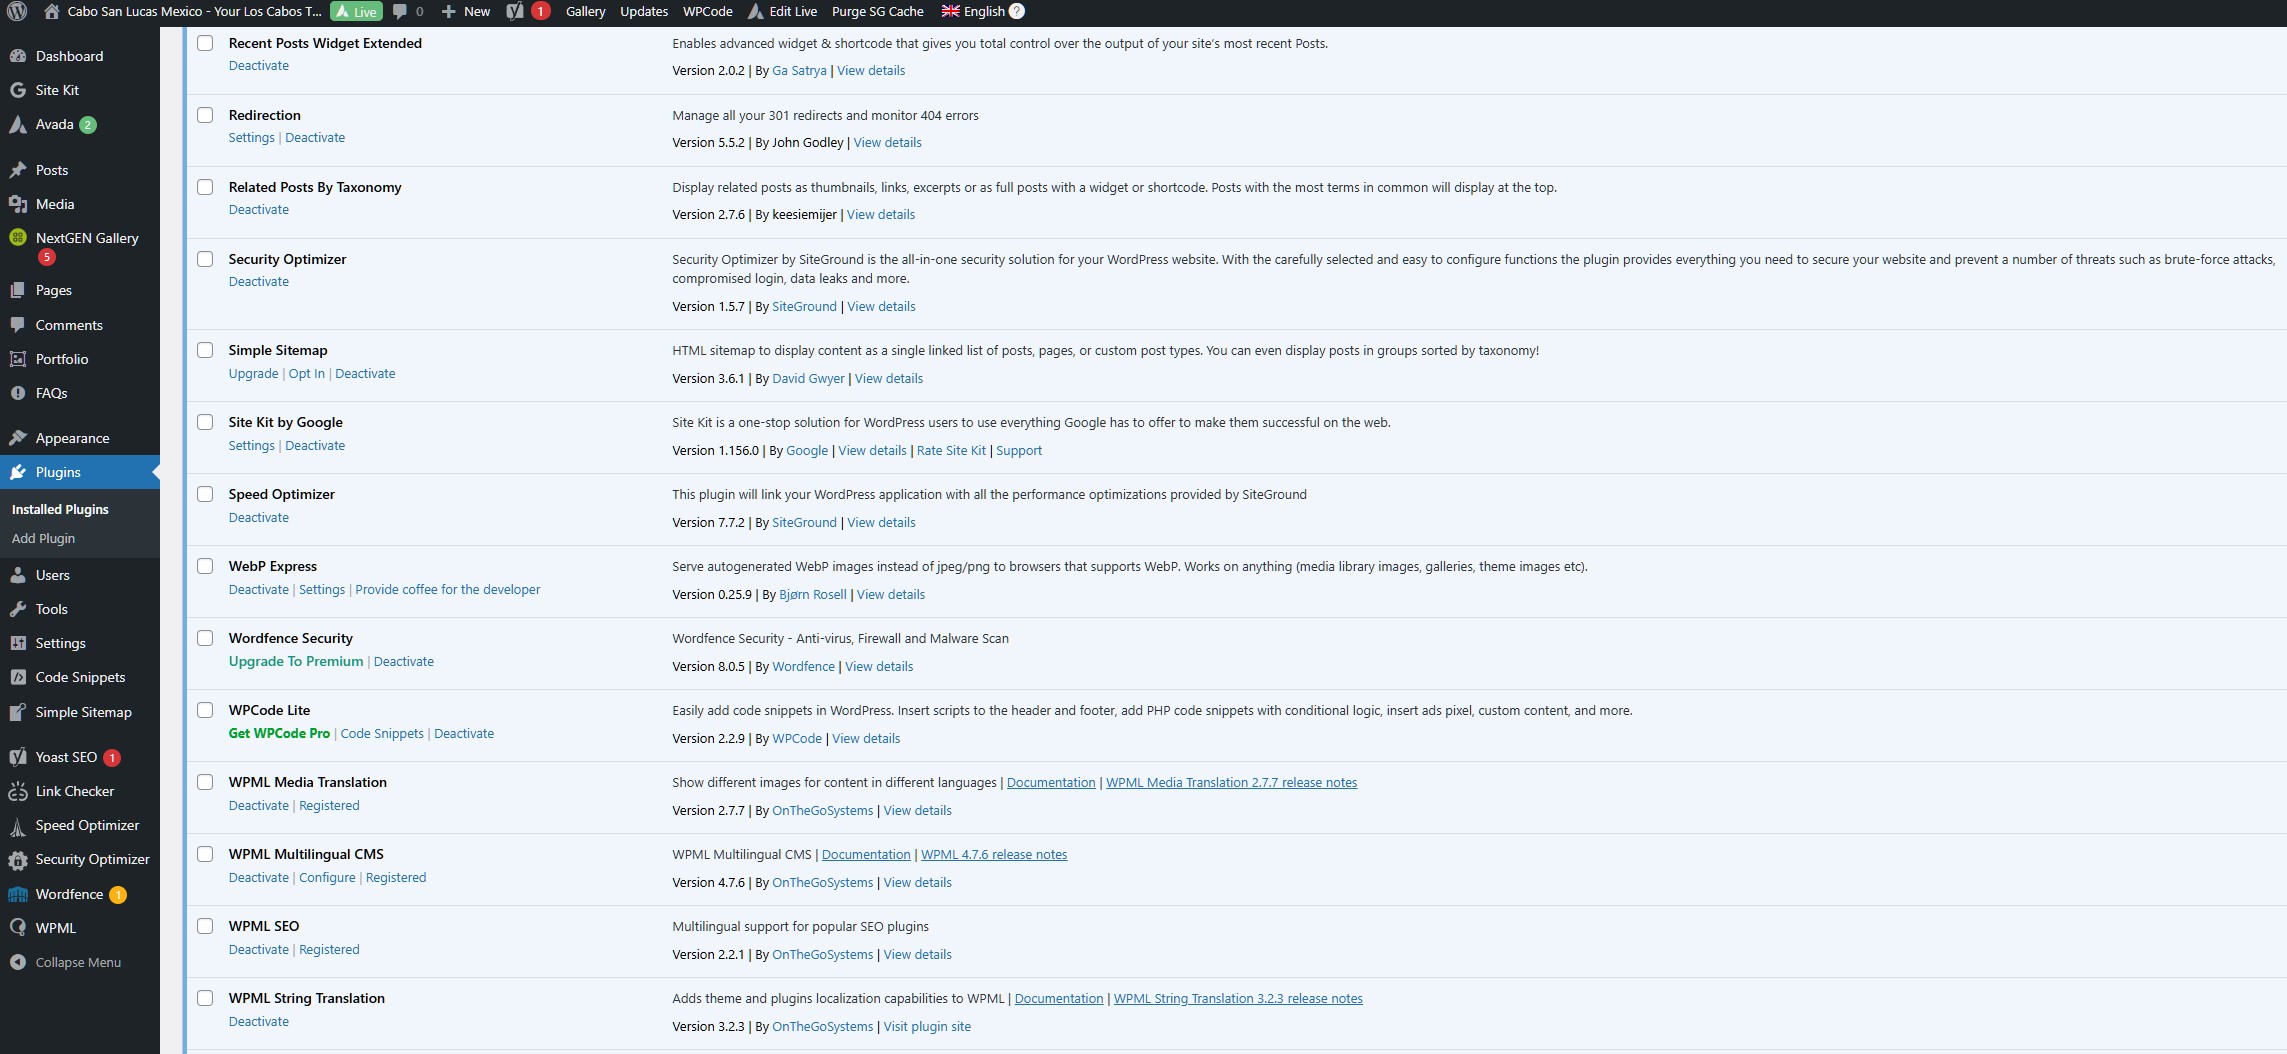Image resolution: width=2287 pixels, height=1054 pixels.
Task: Open the Bjørn Rosell author link
Action: click(x=812, y=594)
